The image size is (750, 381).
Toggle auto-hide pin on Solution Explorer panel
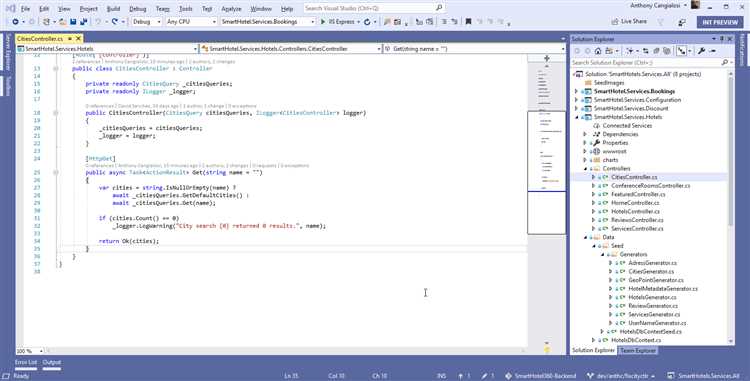[x=722, y=39]
